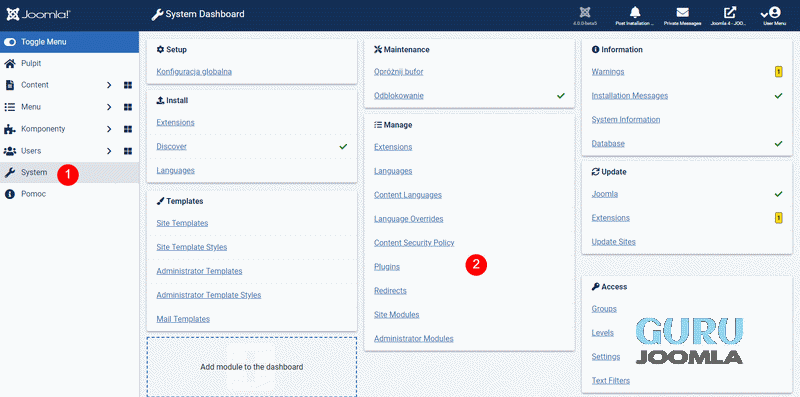Image resolution: width=800 pixels, height=397 pixels.
Task: Open the Joomla 4 site preview icon
Action: (x=730, y=12)
